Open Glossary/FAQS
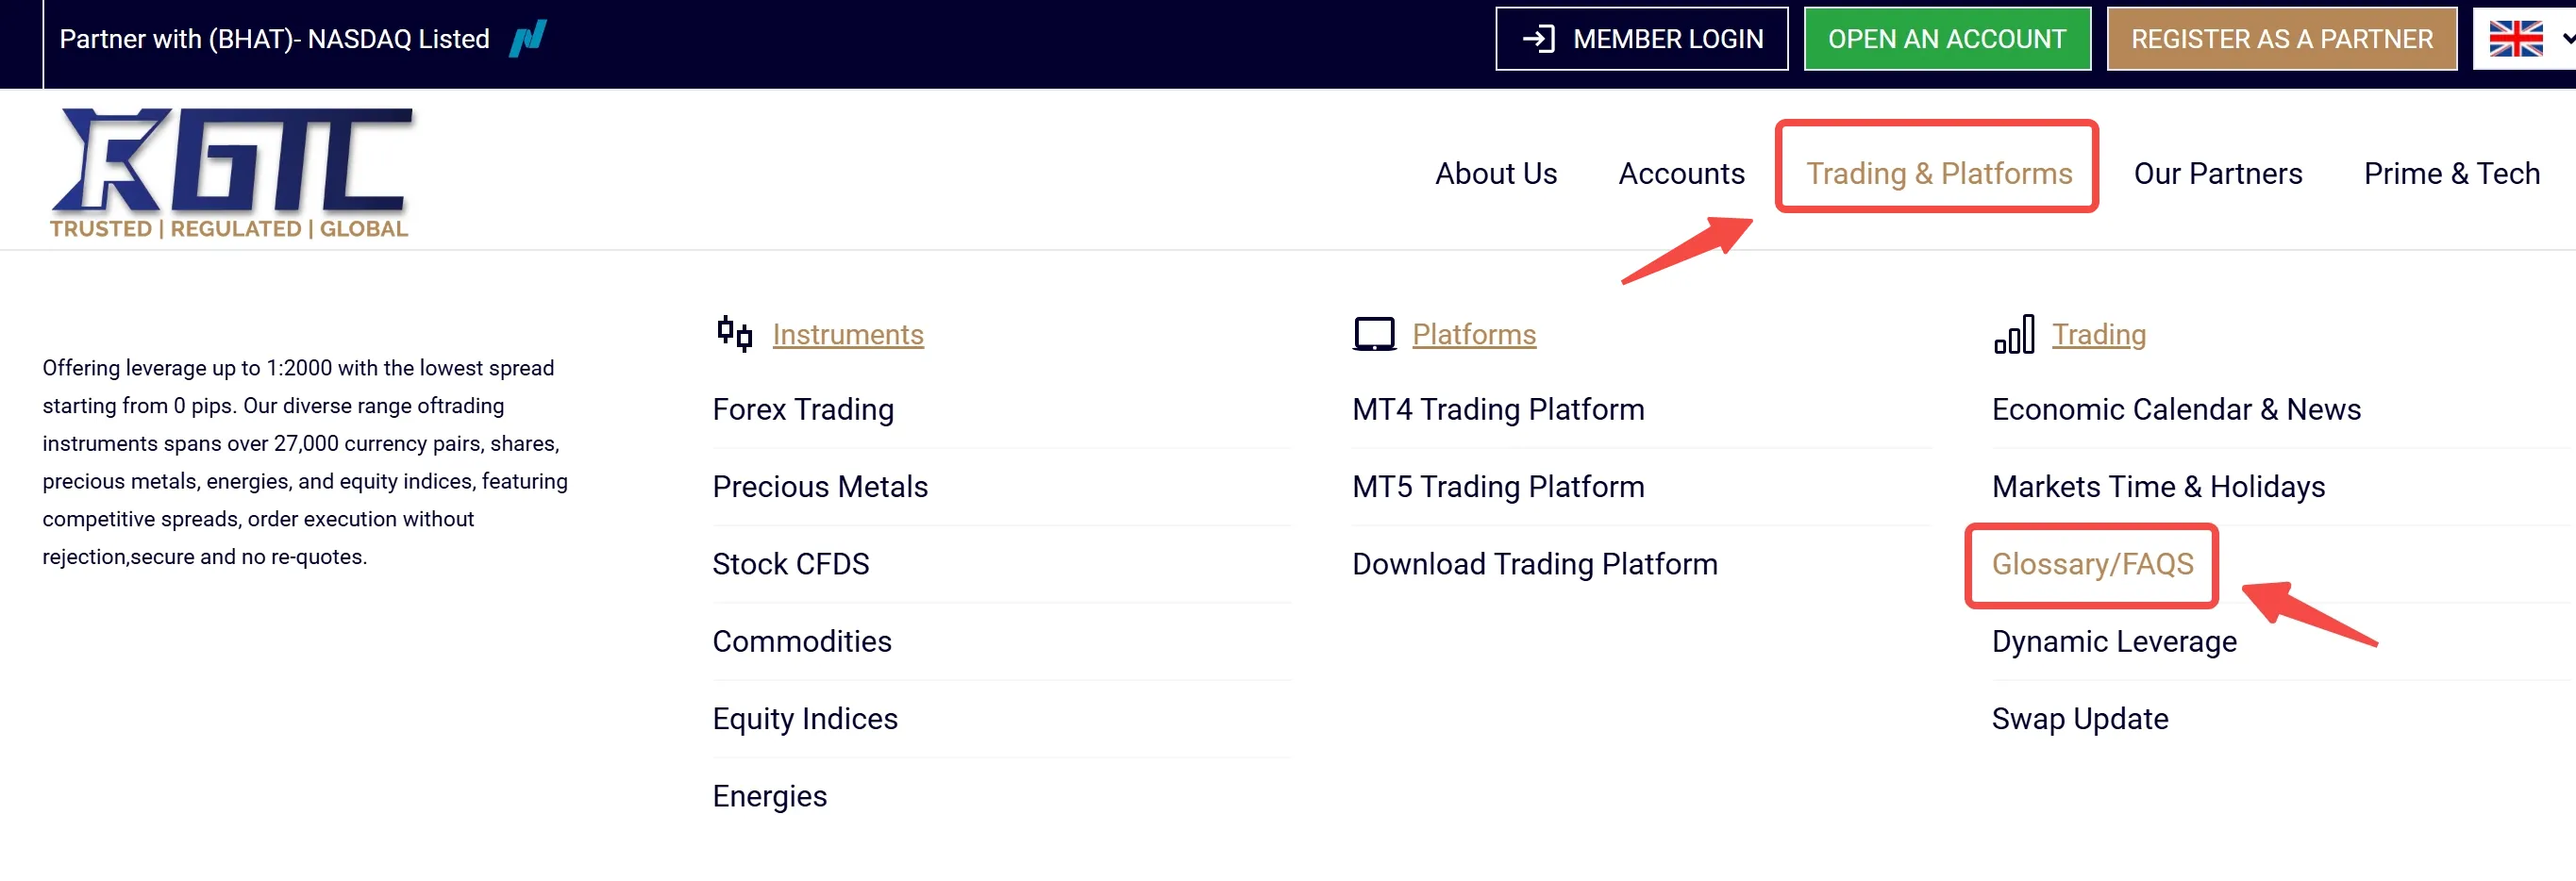Screen dimensions: 2576x881 (x=2091, y=563)
